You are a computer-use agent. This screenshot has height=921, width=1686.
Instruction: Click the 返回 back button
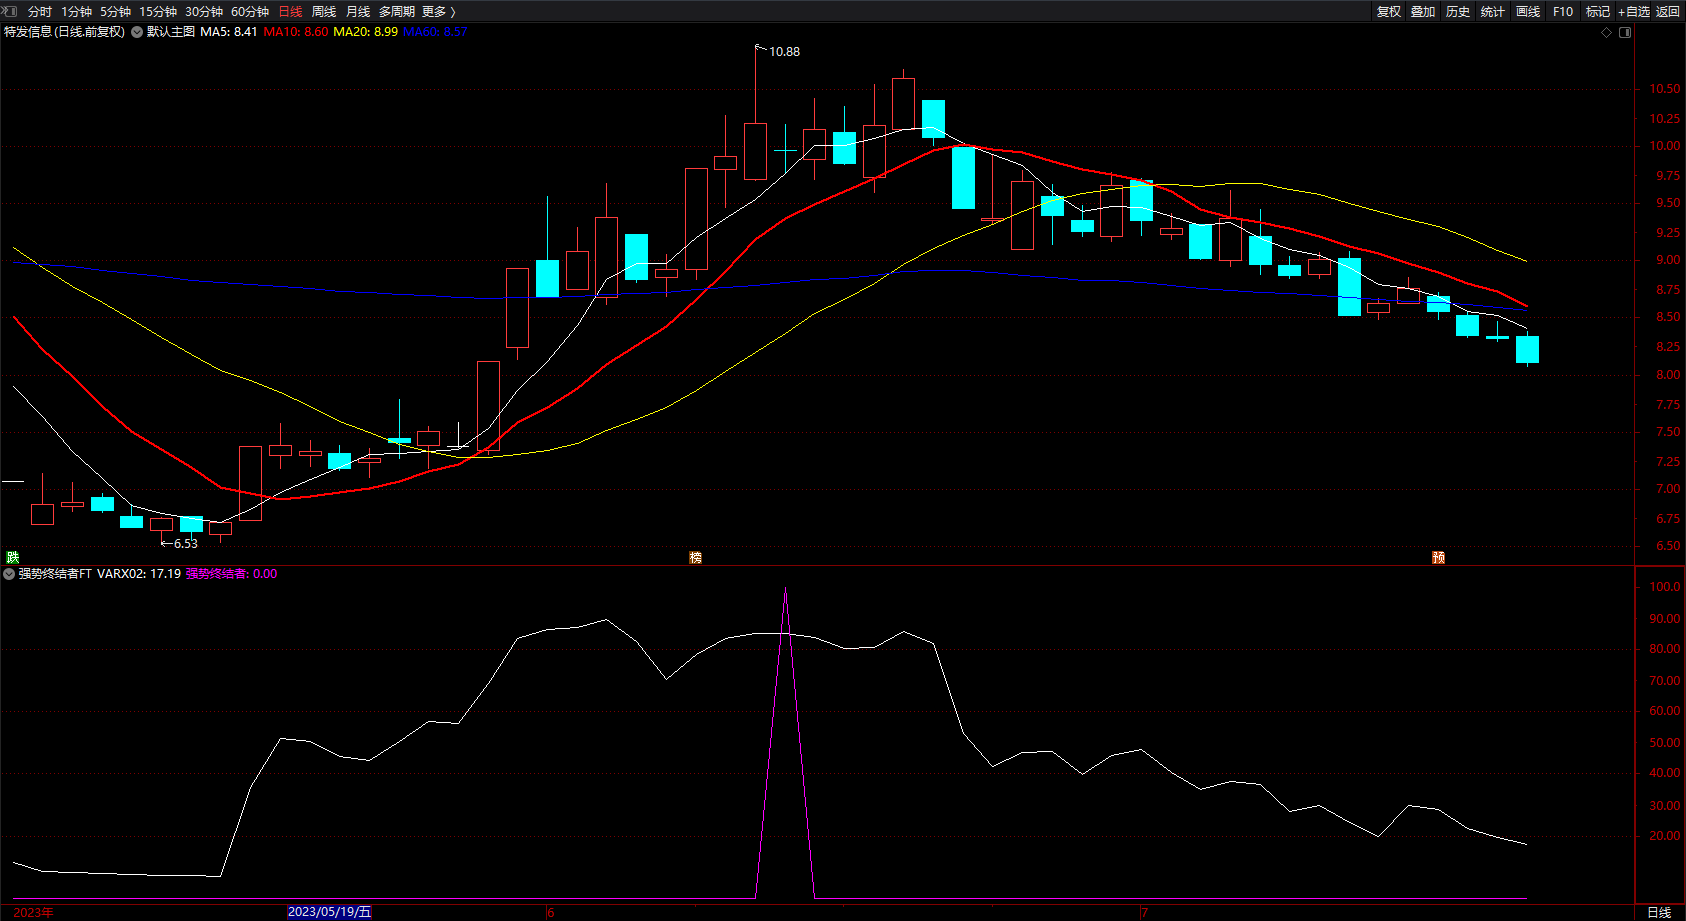pos(1668,11)
